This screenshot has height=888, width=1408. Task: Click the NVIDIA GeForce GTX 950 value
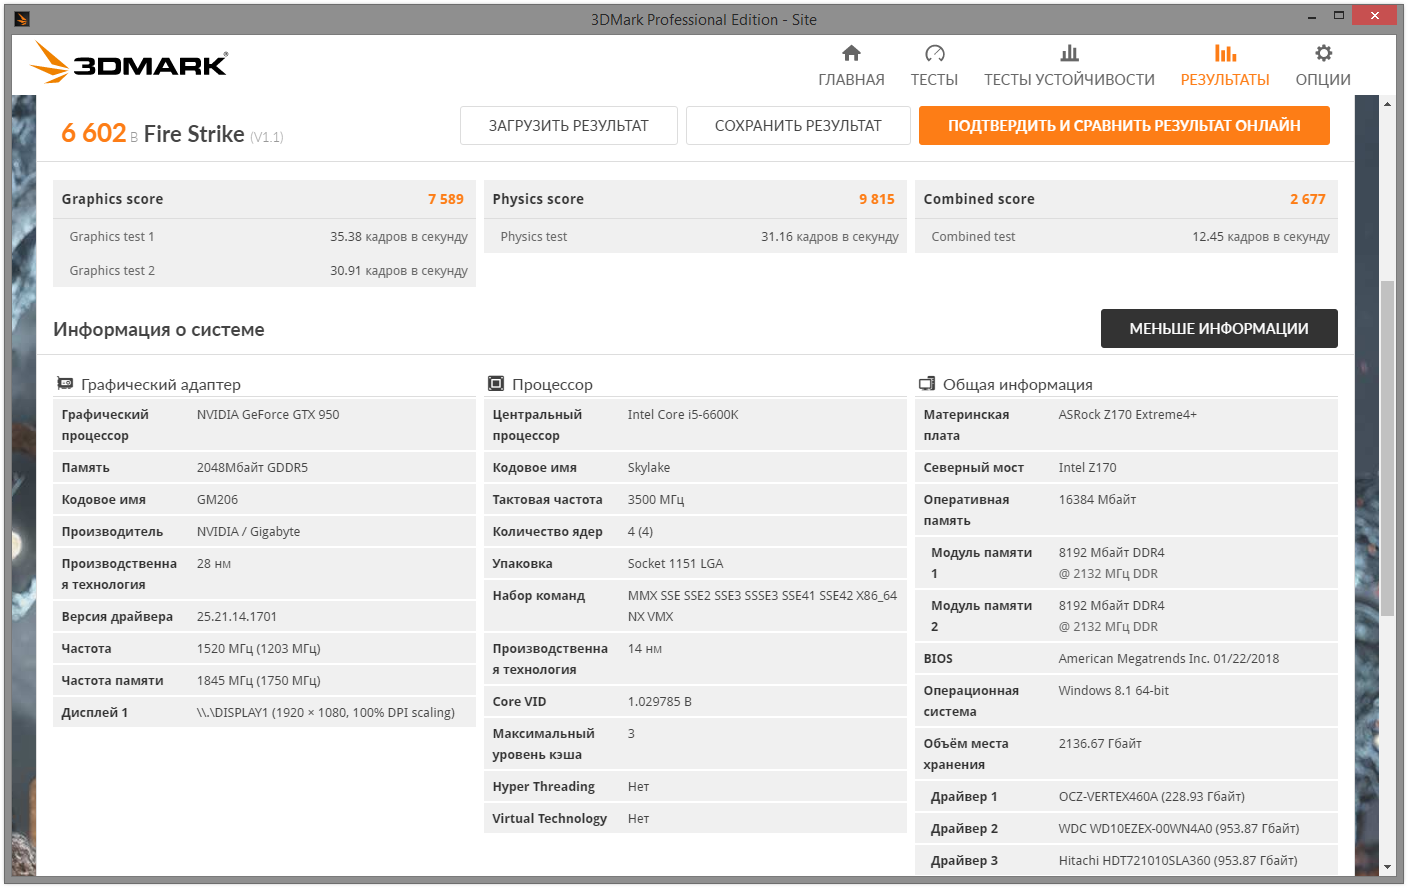tap(268, 415)
